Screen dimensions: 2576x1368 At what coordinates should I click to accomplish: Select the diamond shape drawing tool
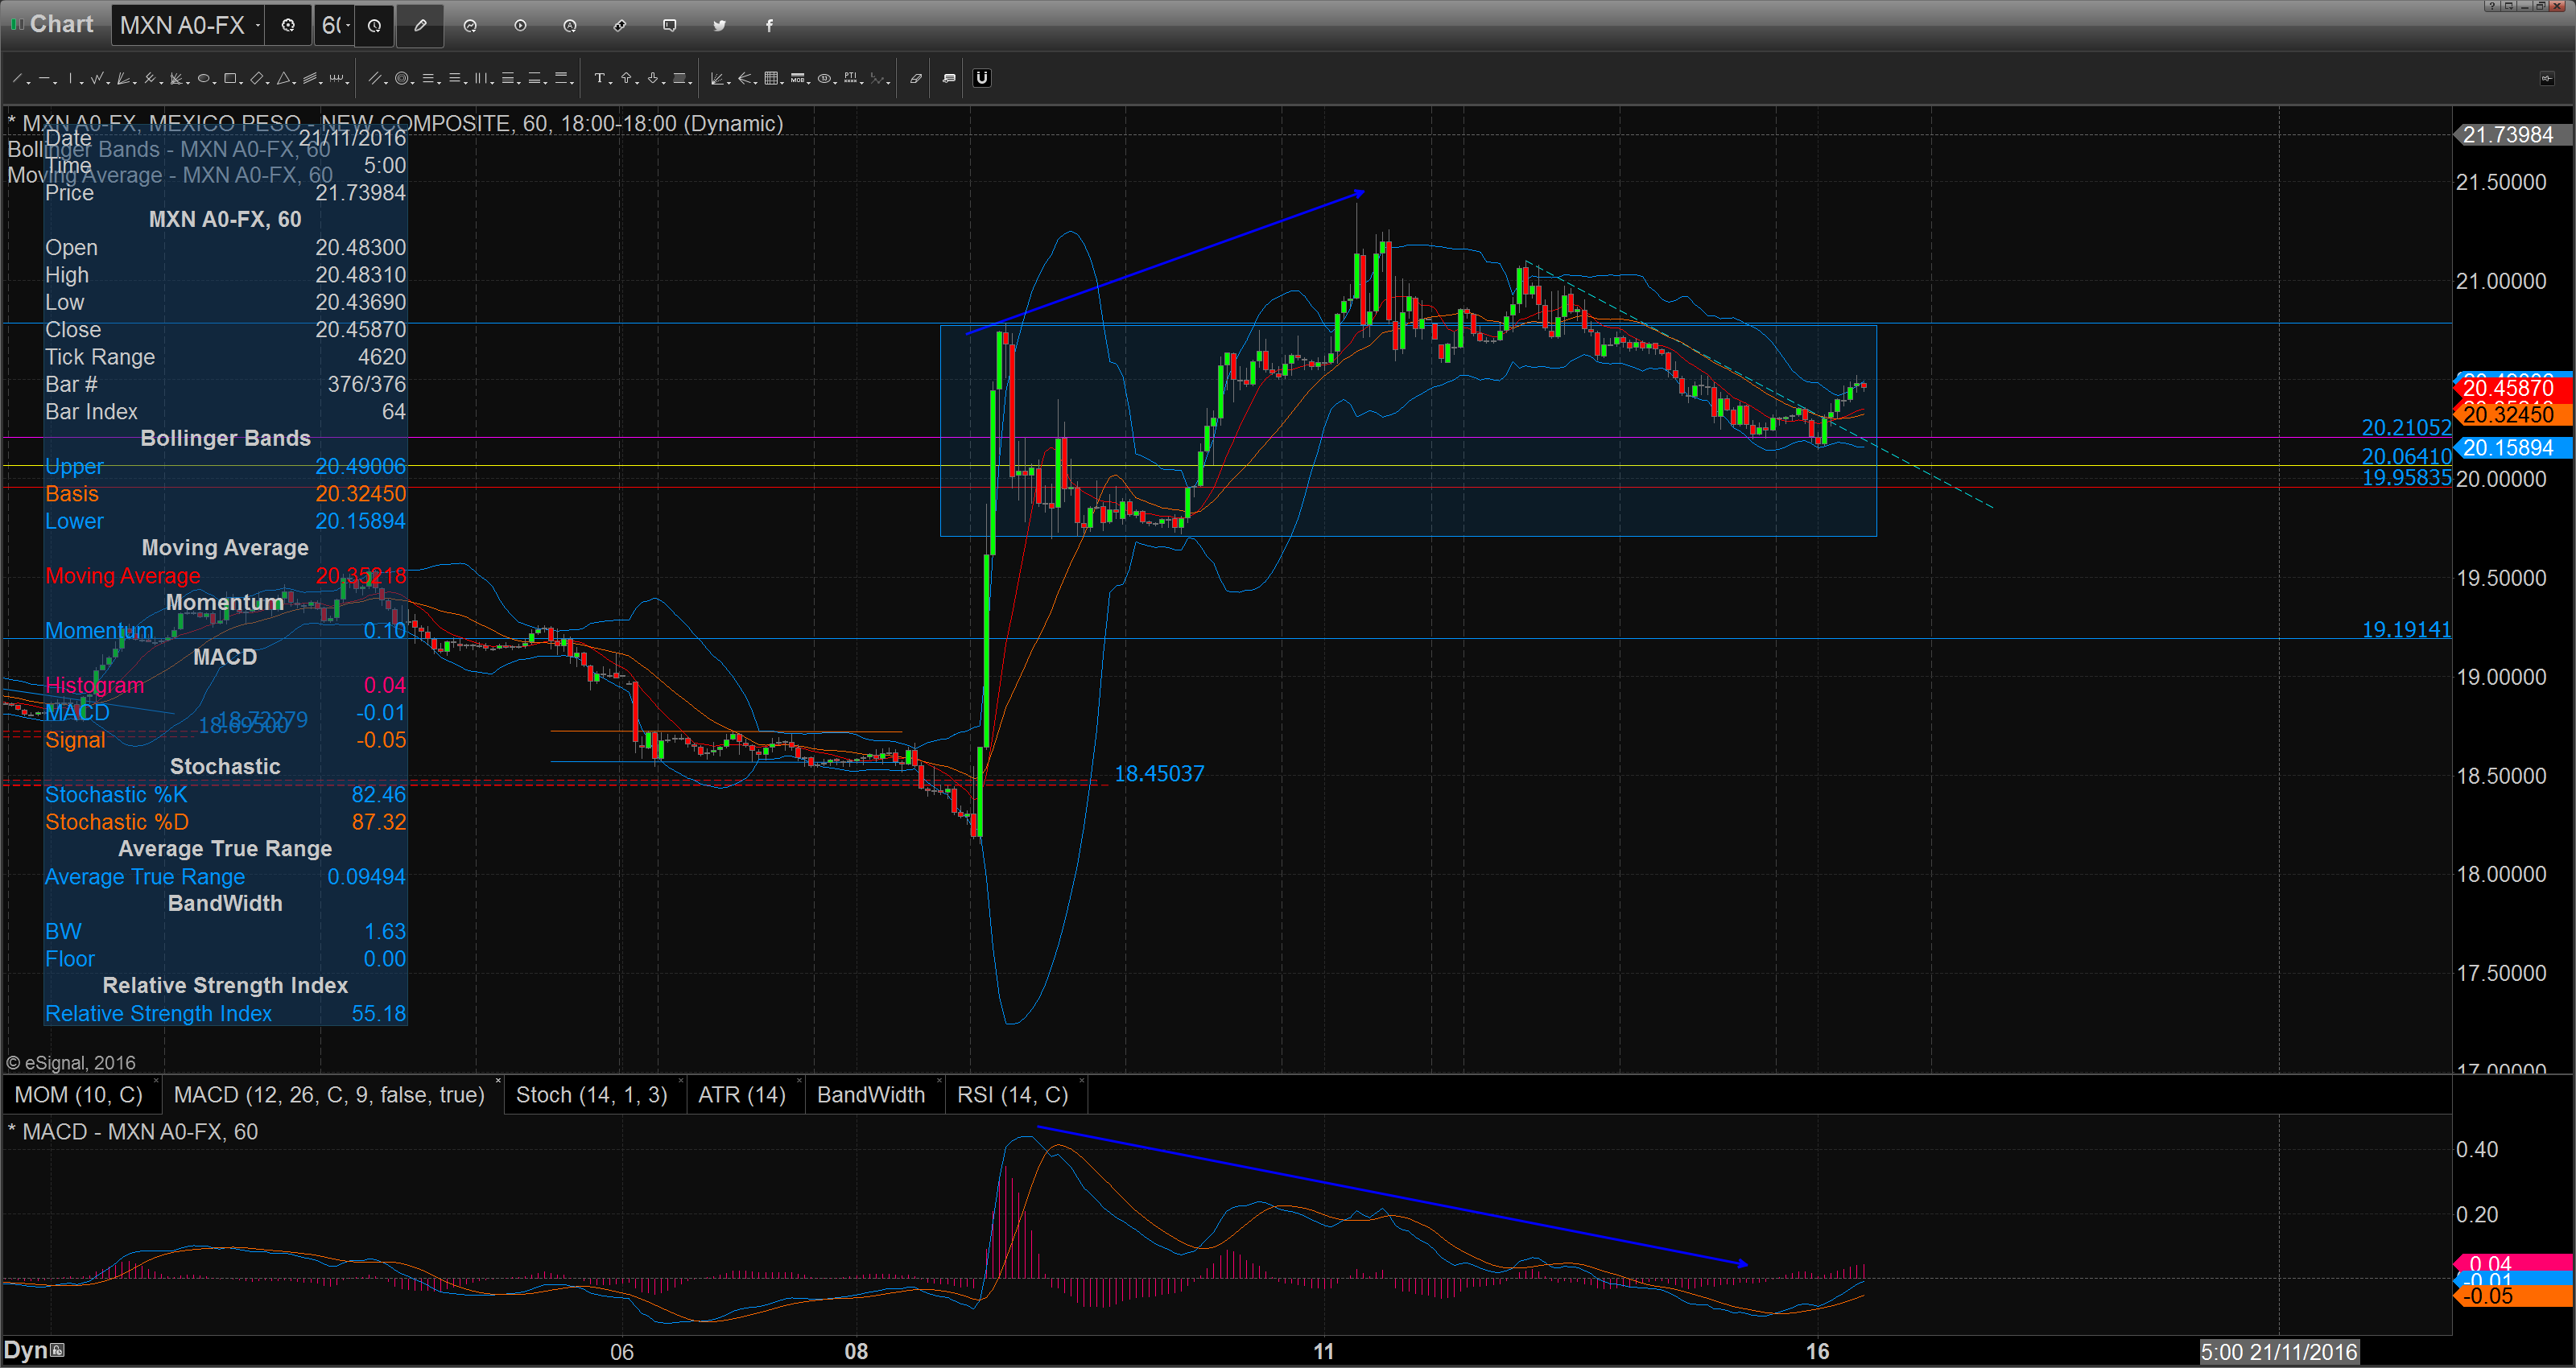257,78
